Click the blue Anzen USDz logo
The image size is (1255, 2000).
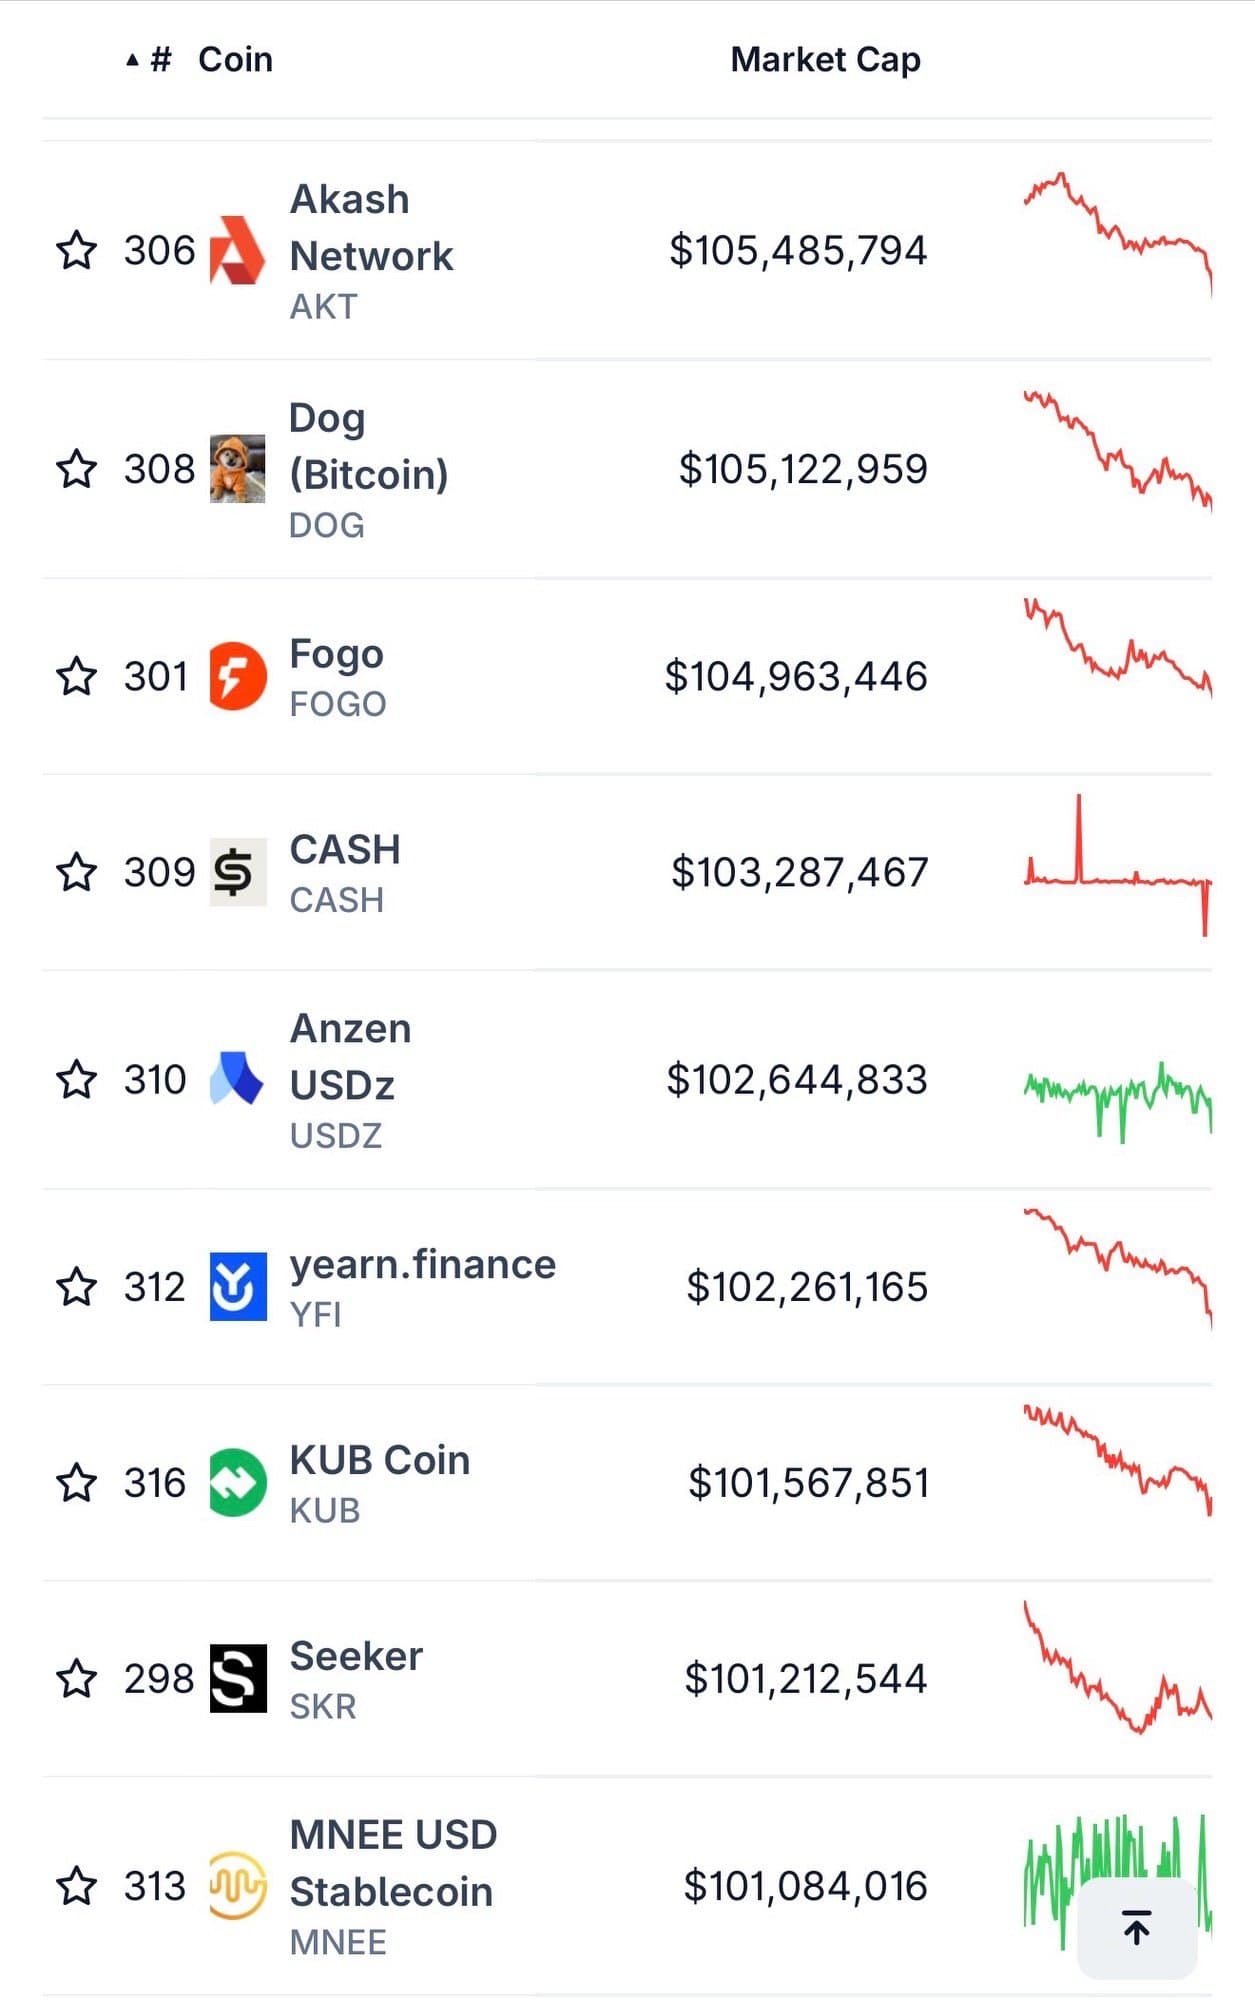[237, 1079]
